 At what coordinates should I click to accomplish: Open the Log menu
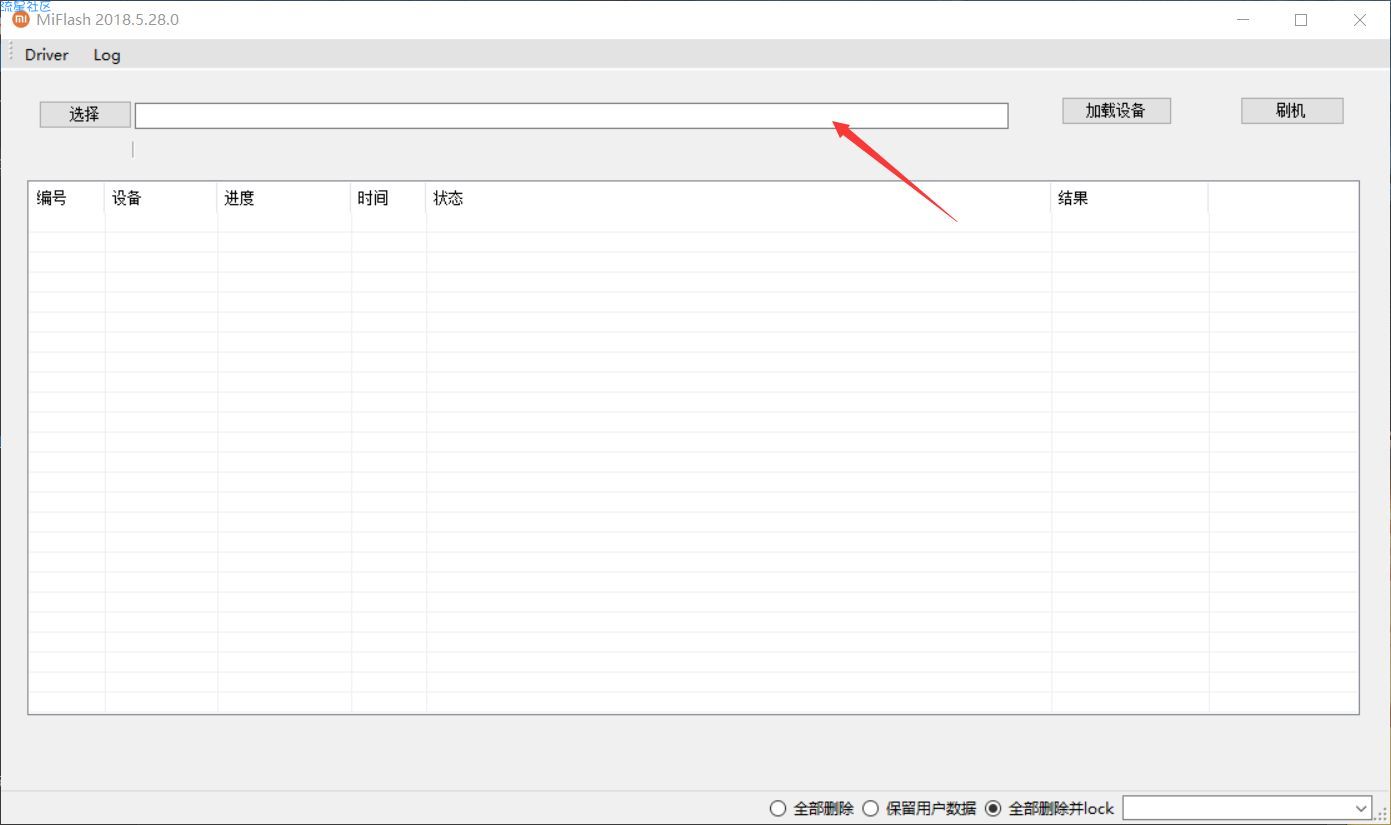point(107,55)
